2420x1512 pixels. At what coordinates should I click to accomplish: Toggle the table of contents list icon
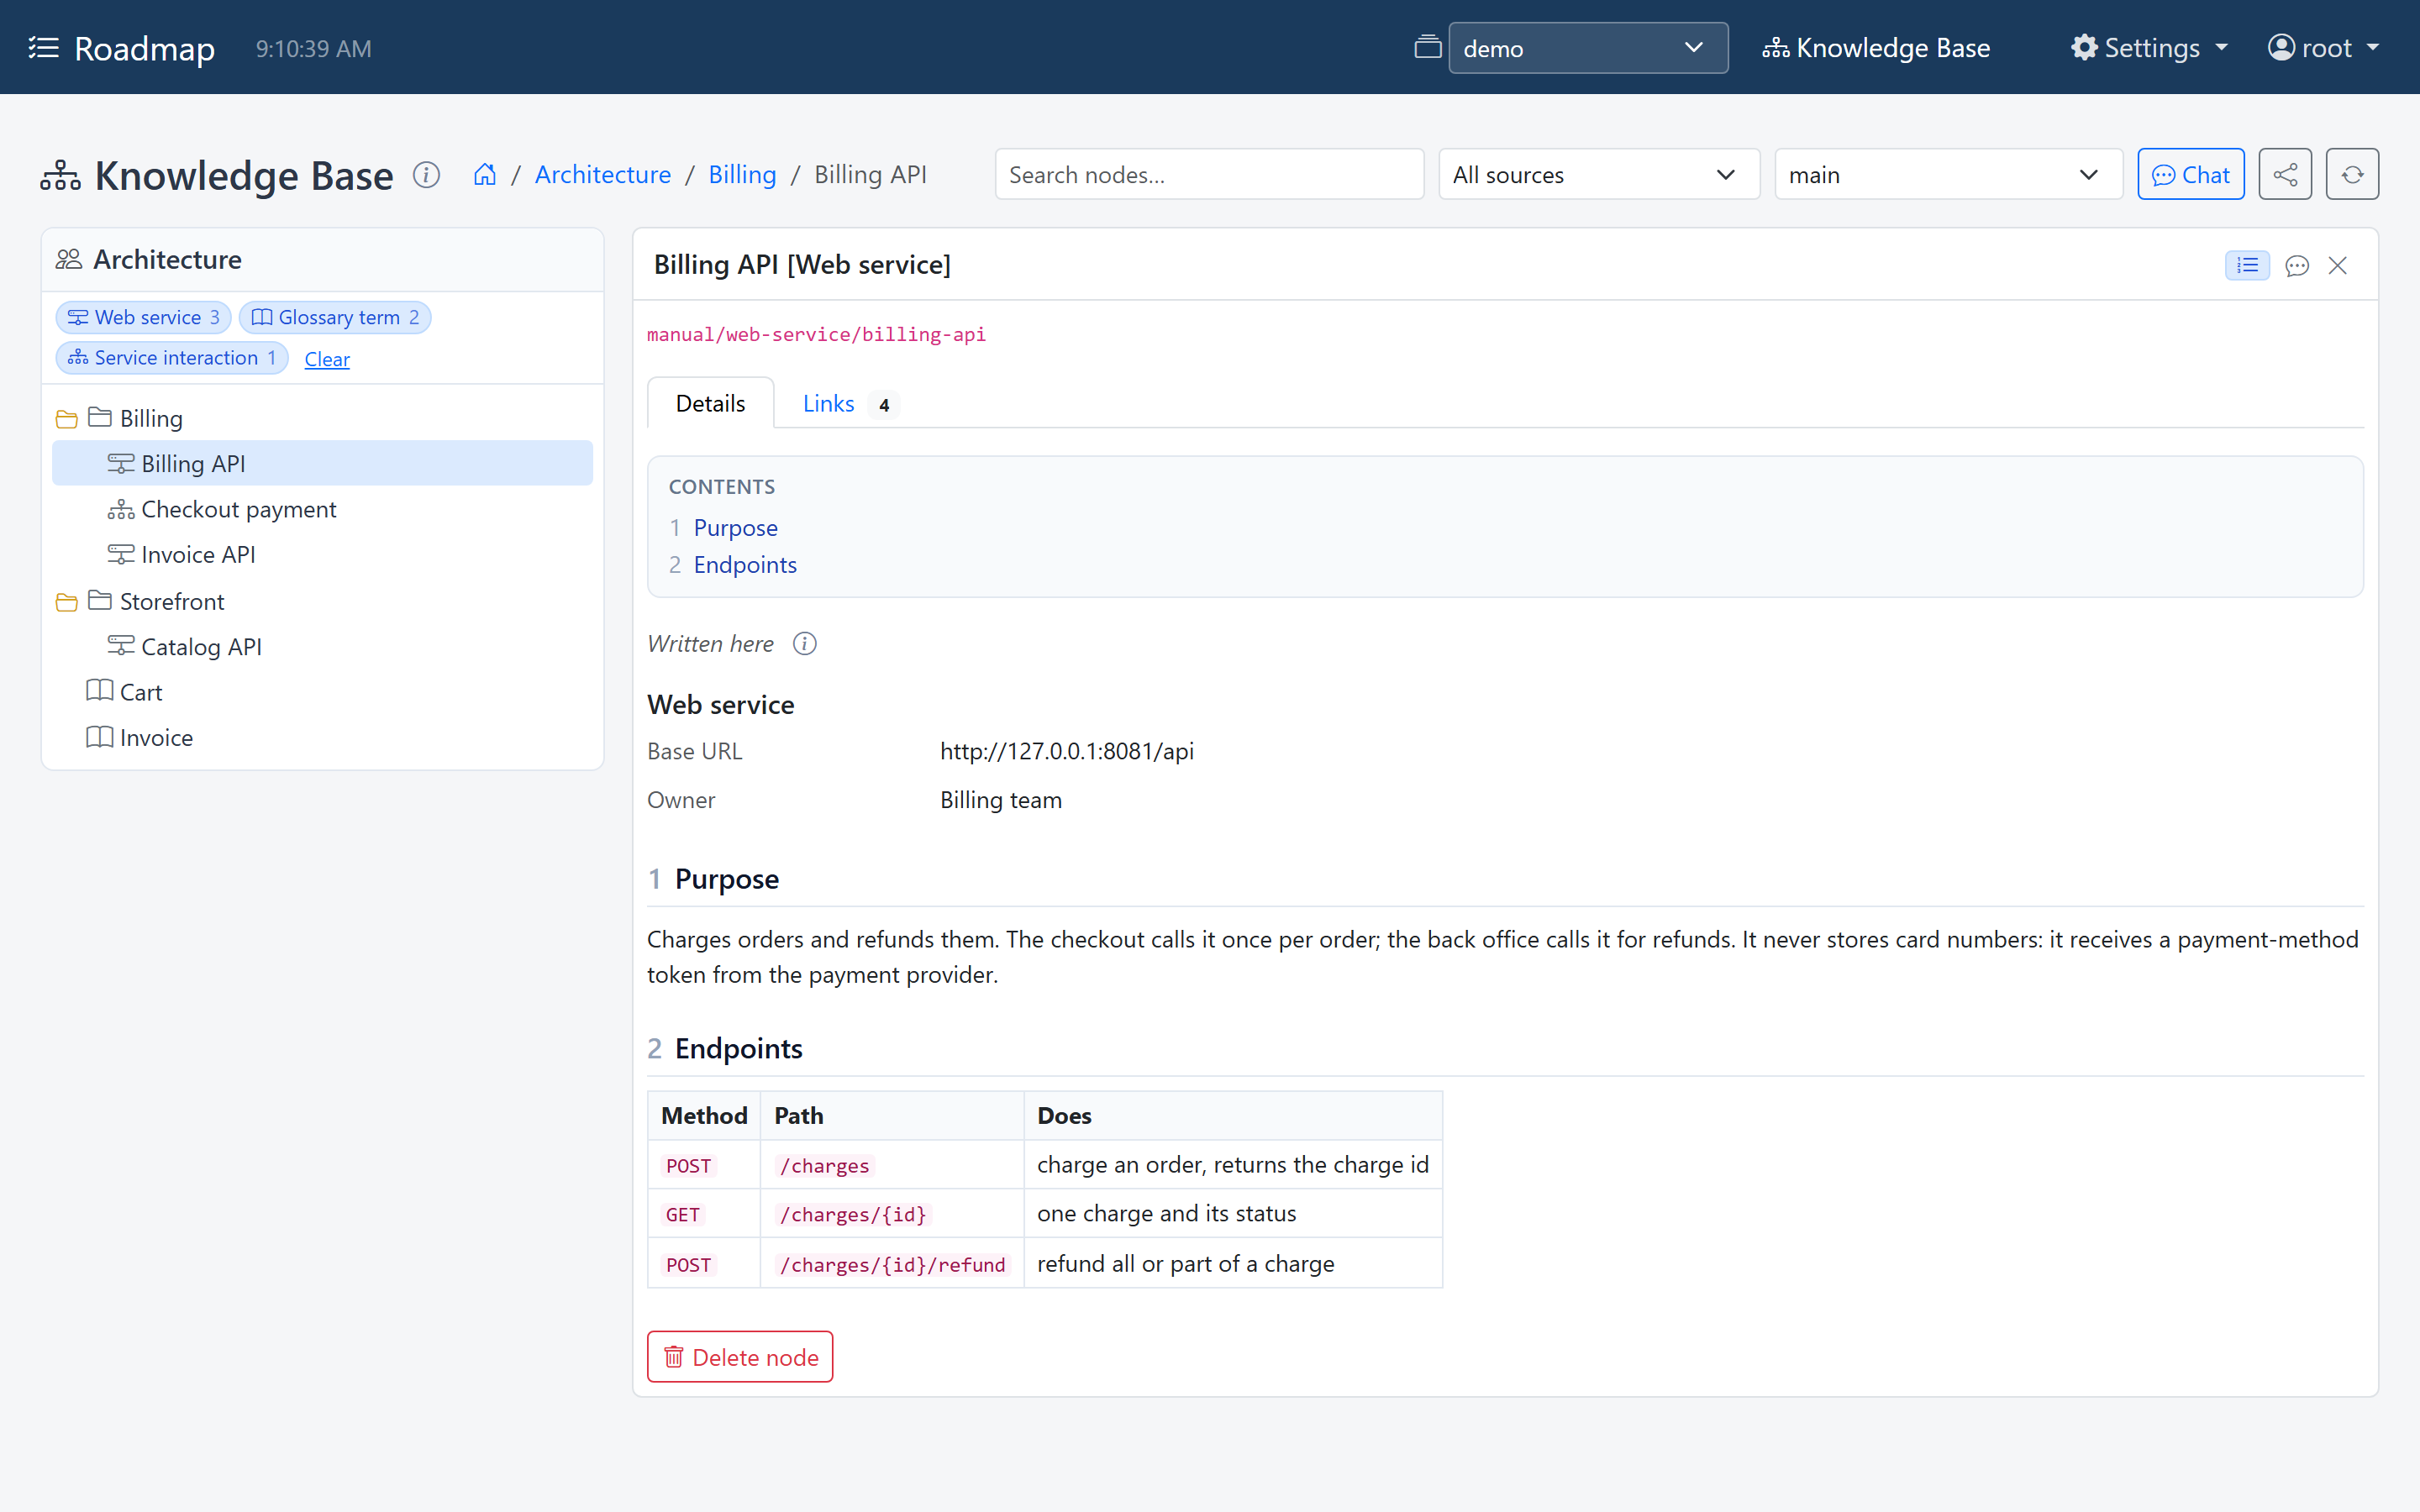[x=2247, y=265]
